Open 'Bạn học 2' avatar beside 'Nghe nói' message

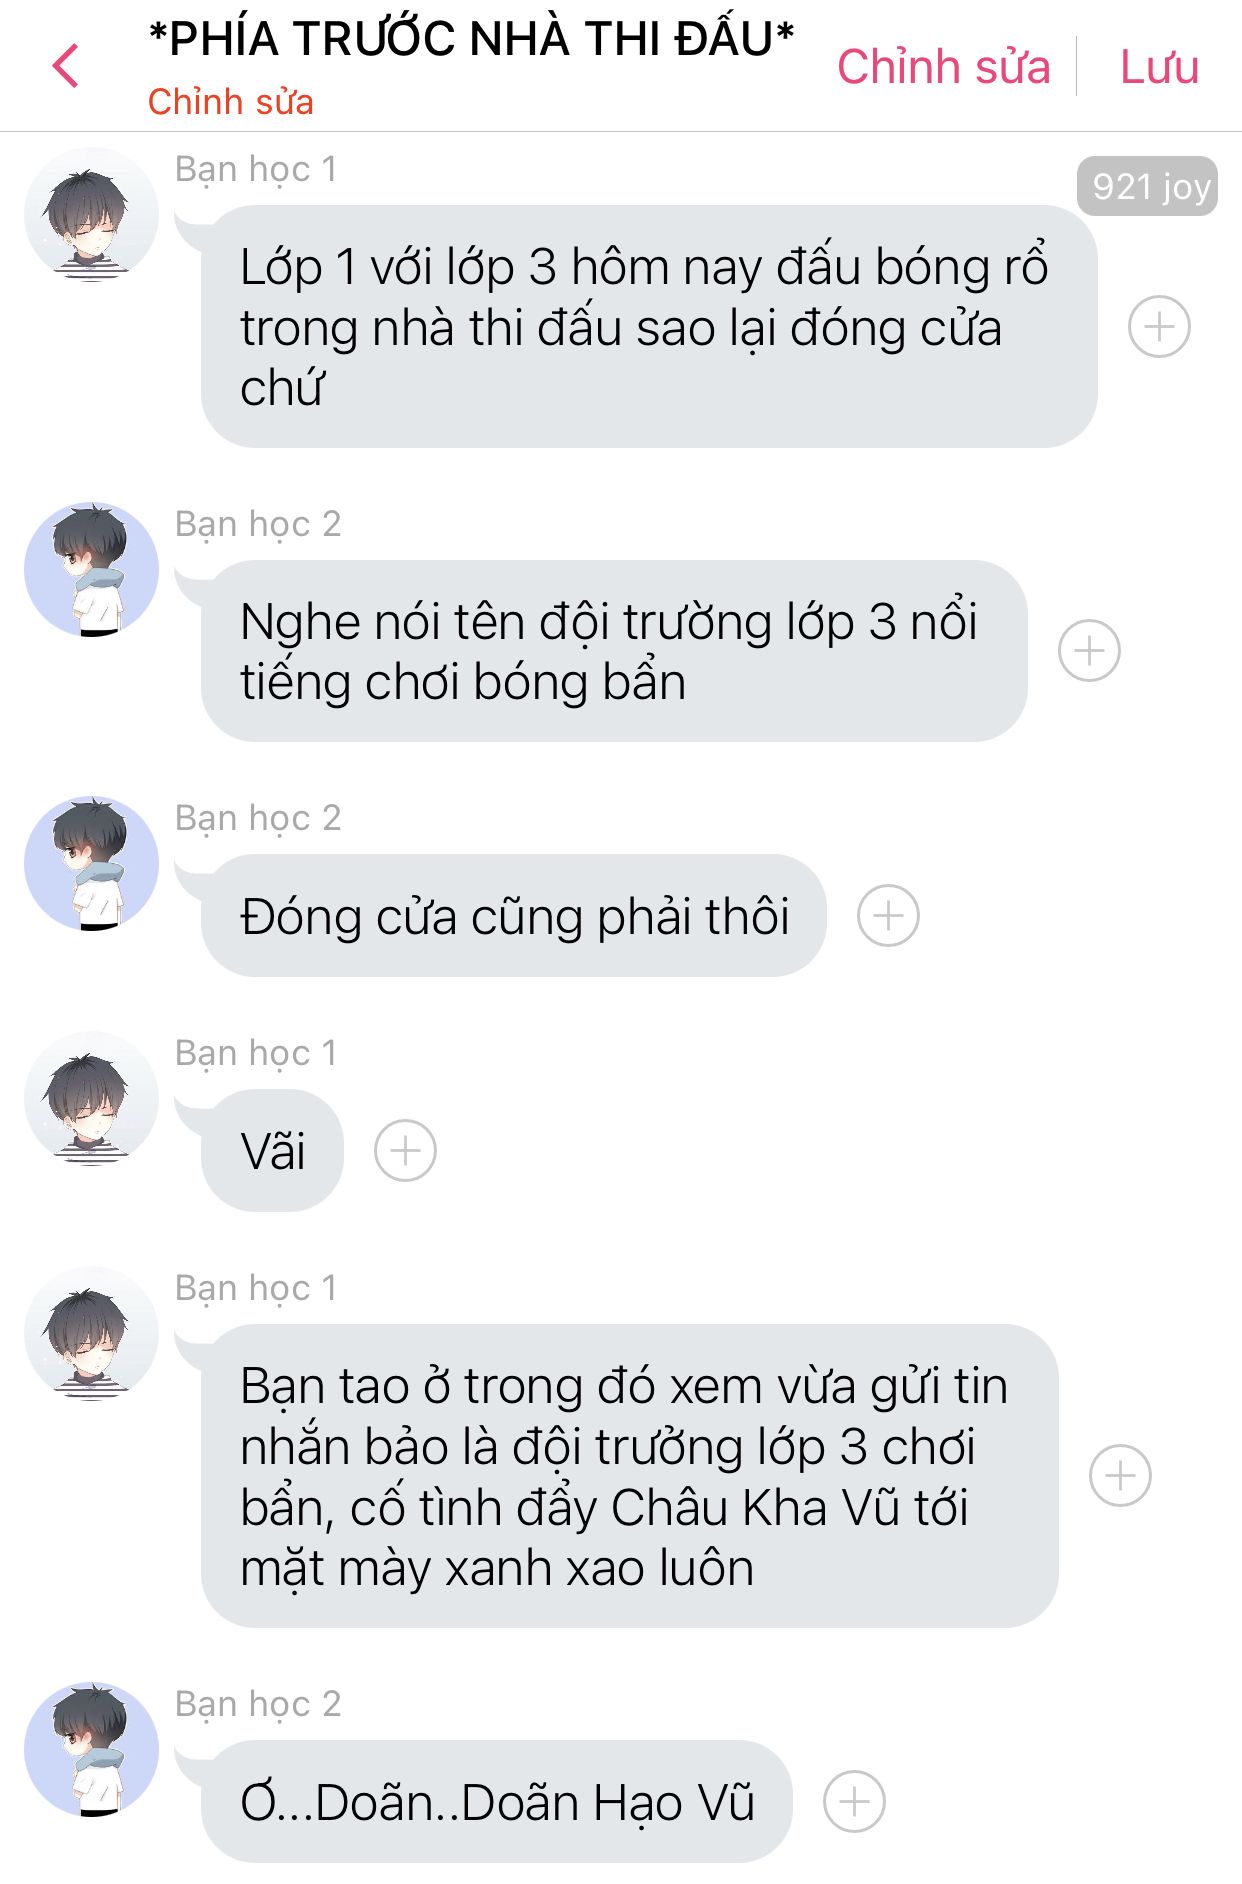[x=91, y=570]
